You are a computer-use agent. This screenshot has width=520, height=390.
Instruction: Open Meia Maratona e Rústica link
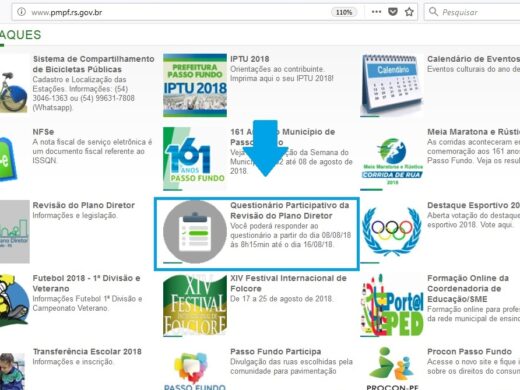(473, 132)
